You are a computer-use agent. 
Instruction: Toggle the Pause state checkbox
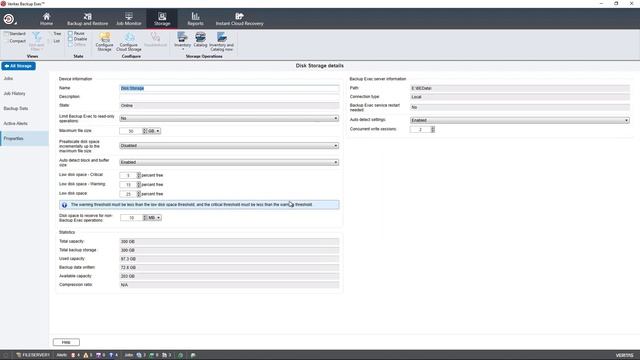pyautogui.click(x=70, y=33)
